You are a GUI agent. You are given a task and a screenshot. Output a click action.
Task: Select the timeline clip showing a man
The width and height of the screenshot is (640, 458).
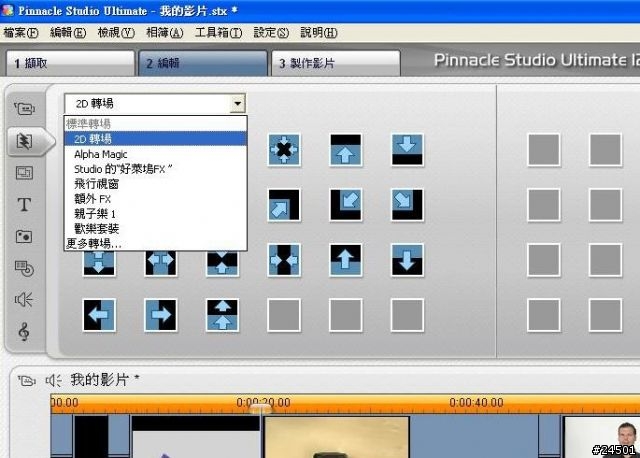point(600,437)
